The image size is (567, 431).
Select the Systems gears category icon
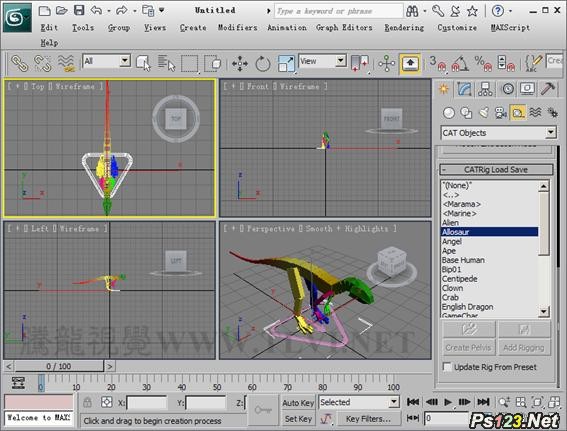[x=553, y=113]
